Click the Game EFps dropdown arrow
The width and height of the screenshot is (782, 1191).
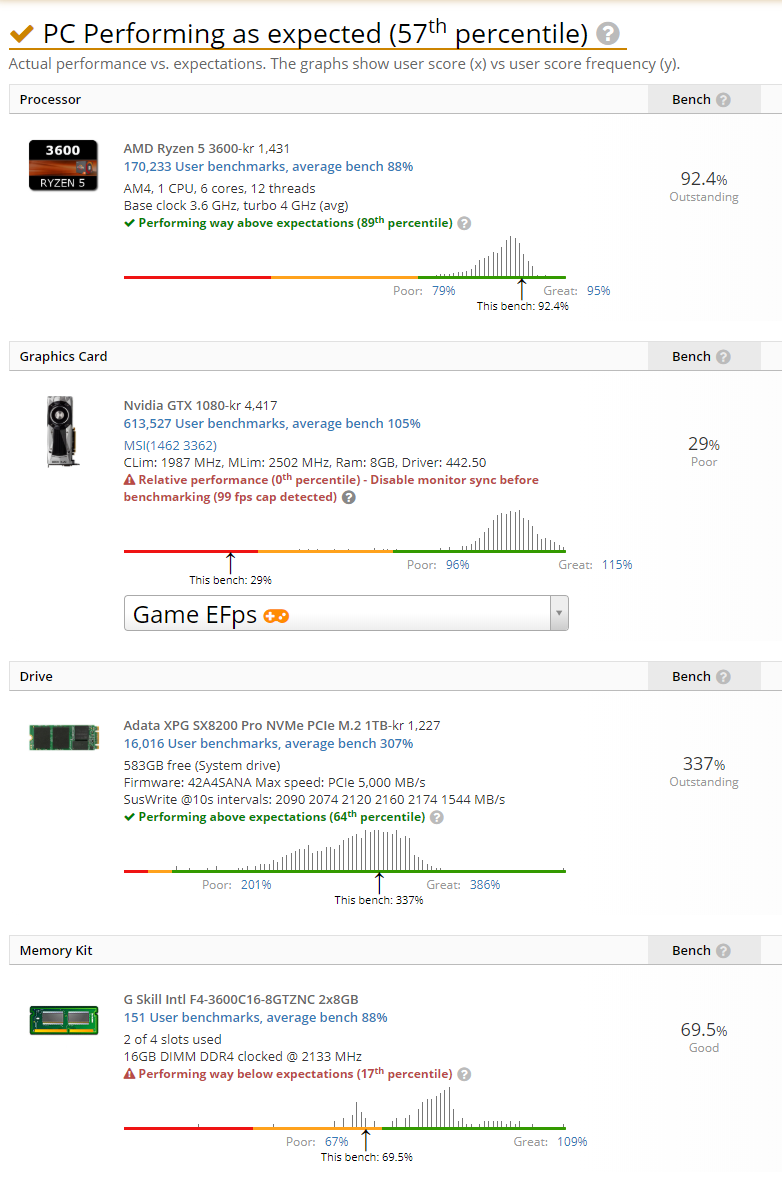(x=560, y=613)
